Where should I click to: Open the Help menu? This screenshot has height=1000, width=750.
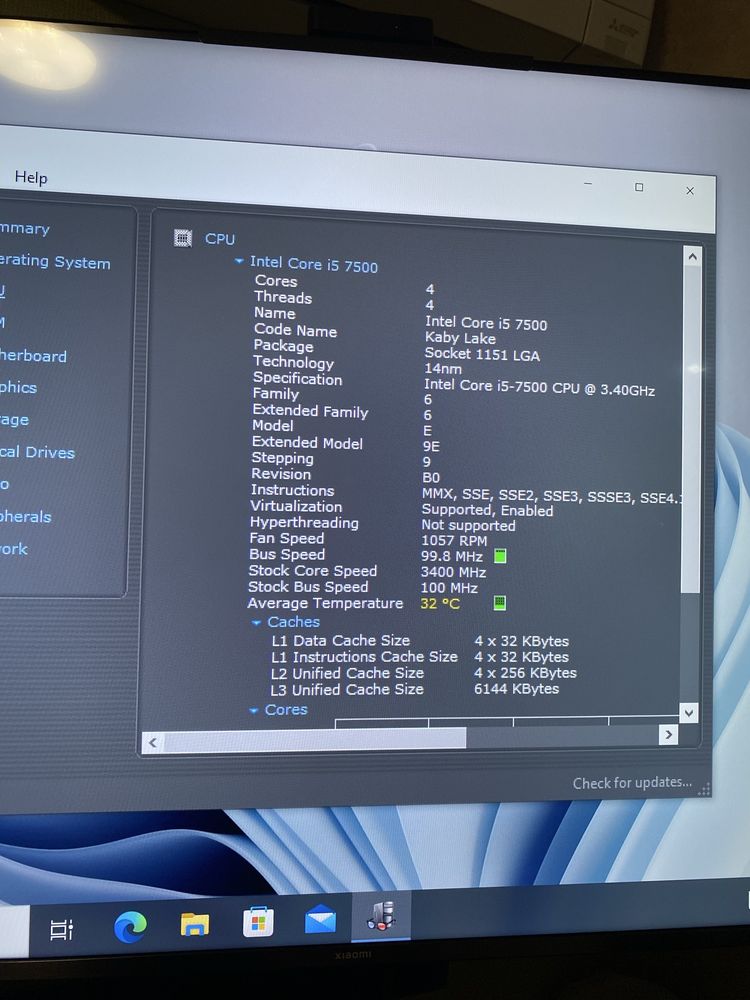pos(31,177)
